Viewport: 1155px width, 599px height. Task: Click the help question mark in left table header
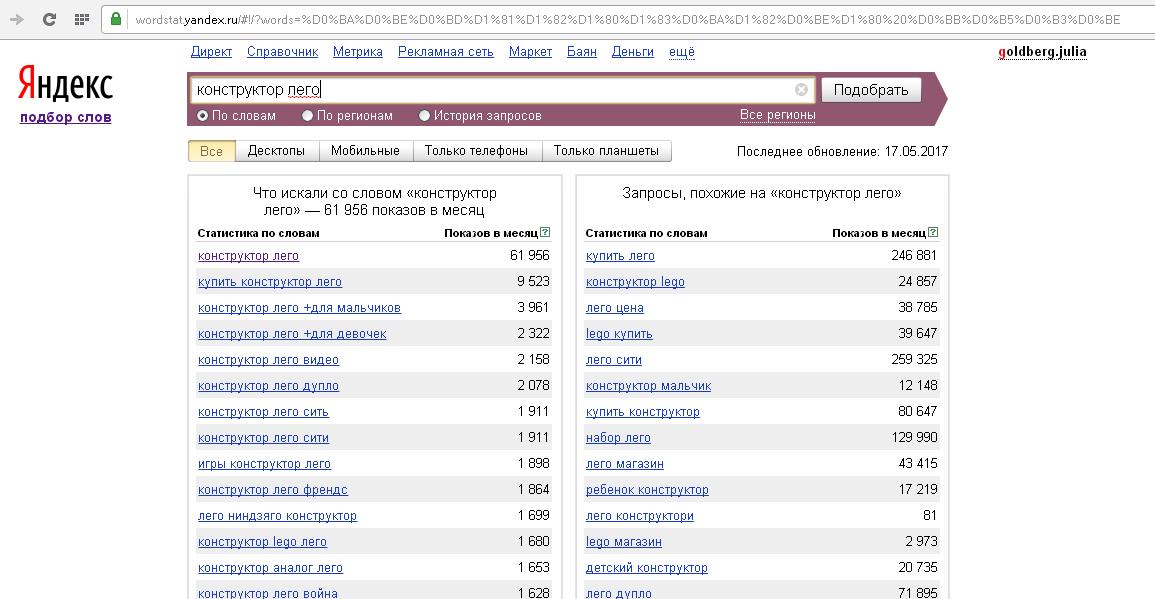[x=545, y=232]
